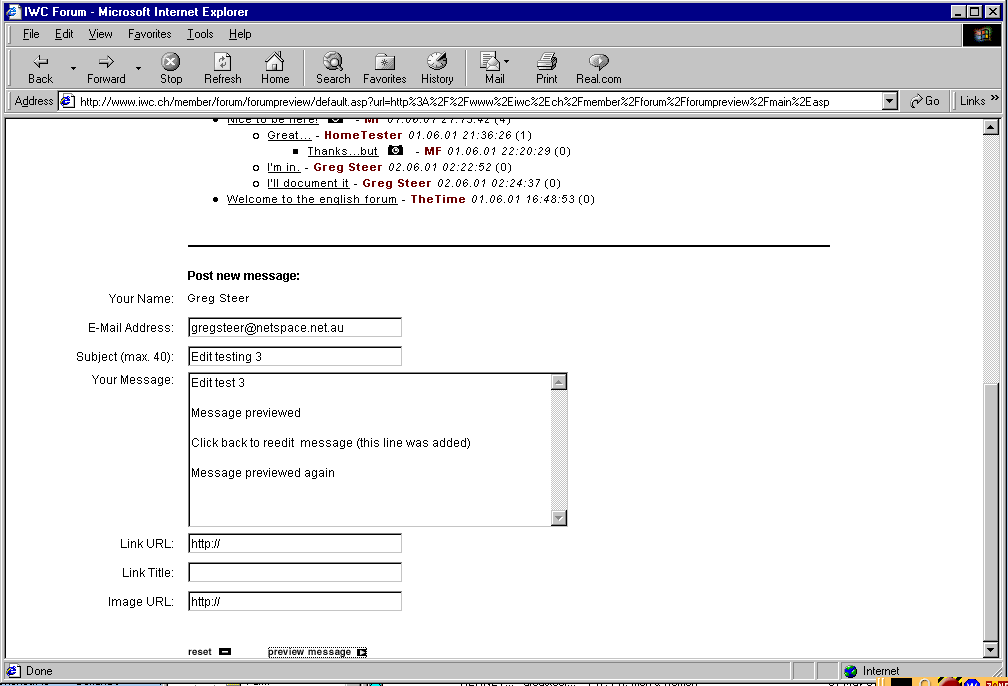The width and height of the screenshot is (1008, 686).
Task: Click the message textarea scroll up arrow
Action: click(x=559, y=382)
